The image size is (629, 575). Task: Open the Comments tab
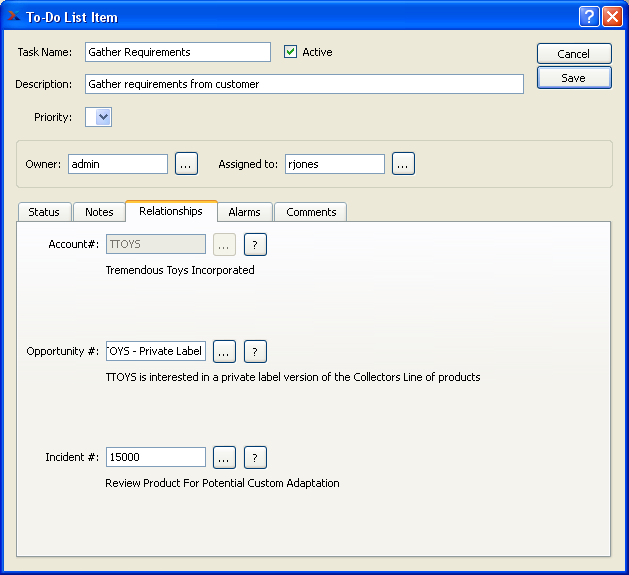click(x=311, y=212)
